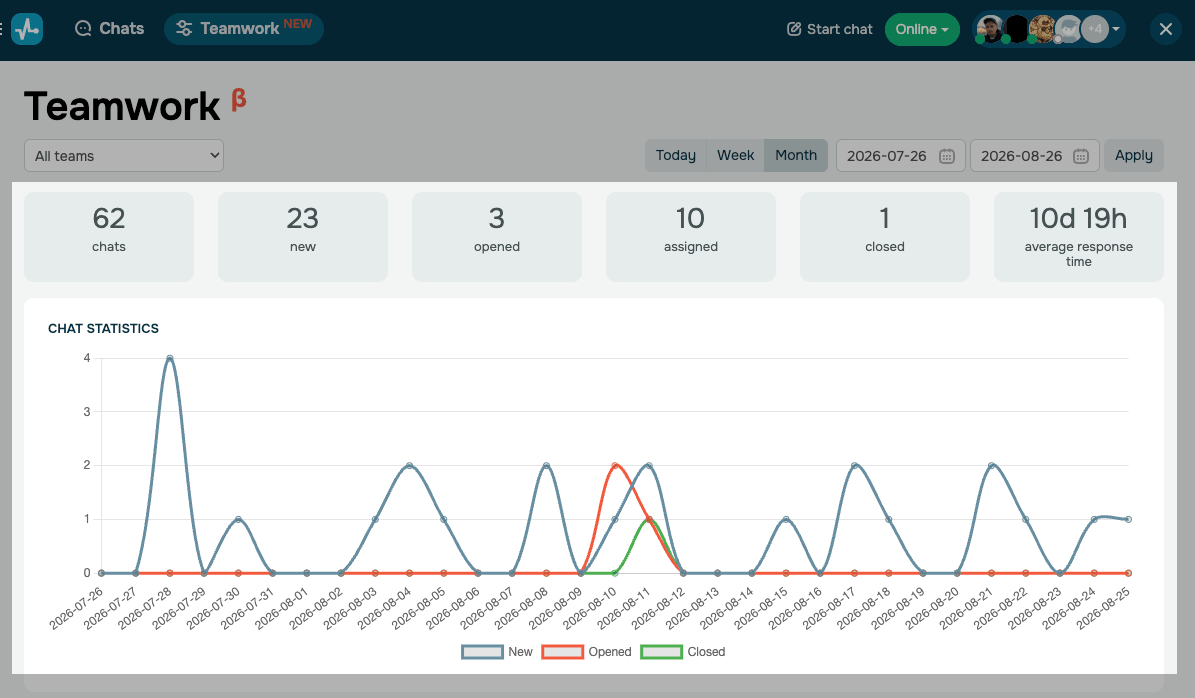The width and height of the screenshot is (1195, 698).
Task: Click the Closed series peak data point
Action: pyautogui.click(x=649, y=519)
